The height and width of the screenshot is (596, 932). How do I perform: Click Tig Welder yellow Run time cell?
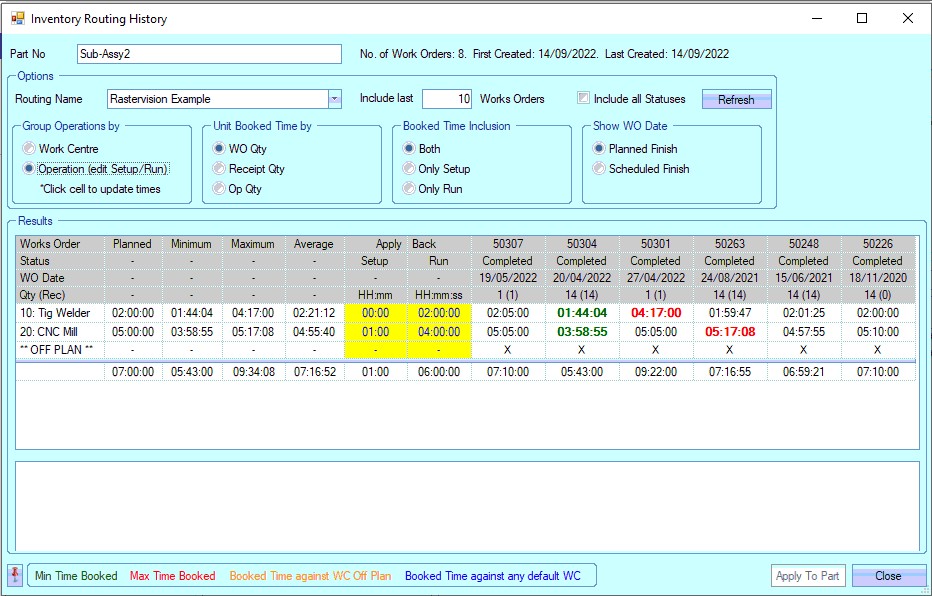click(x=439, y=313)
